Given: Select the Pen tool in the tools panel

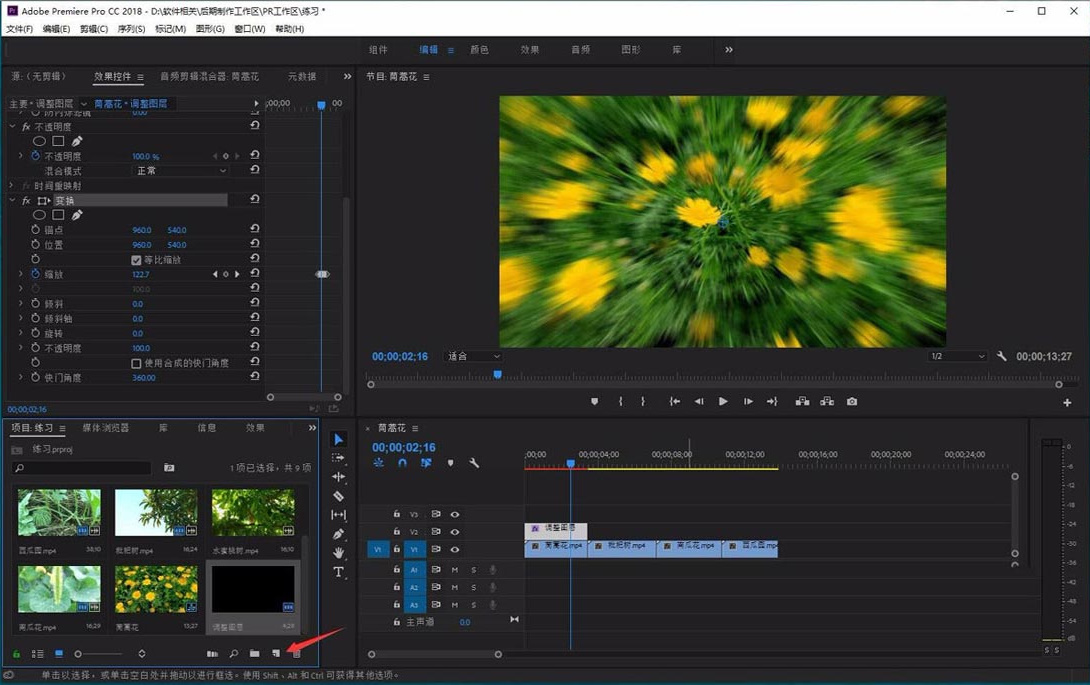Looking at the screenshot, I should pyautogui.click(x=338, y=534).
